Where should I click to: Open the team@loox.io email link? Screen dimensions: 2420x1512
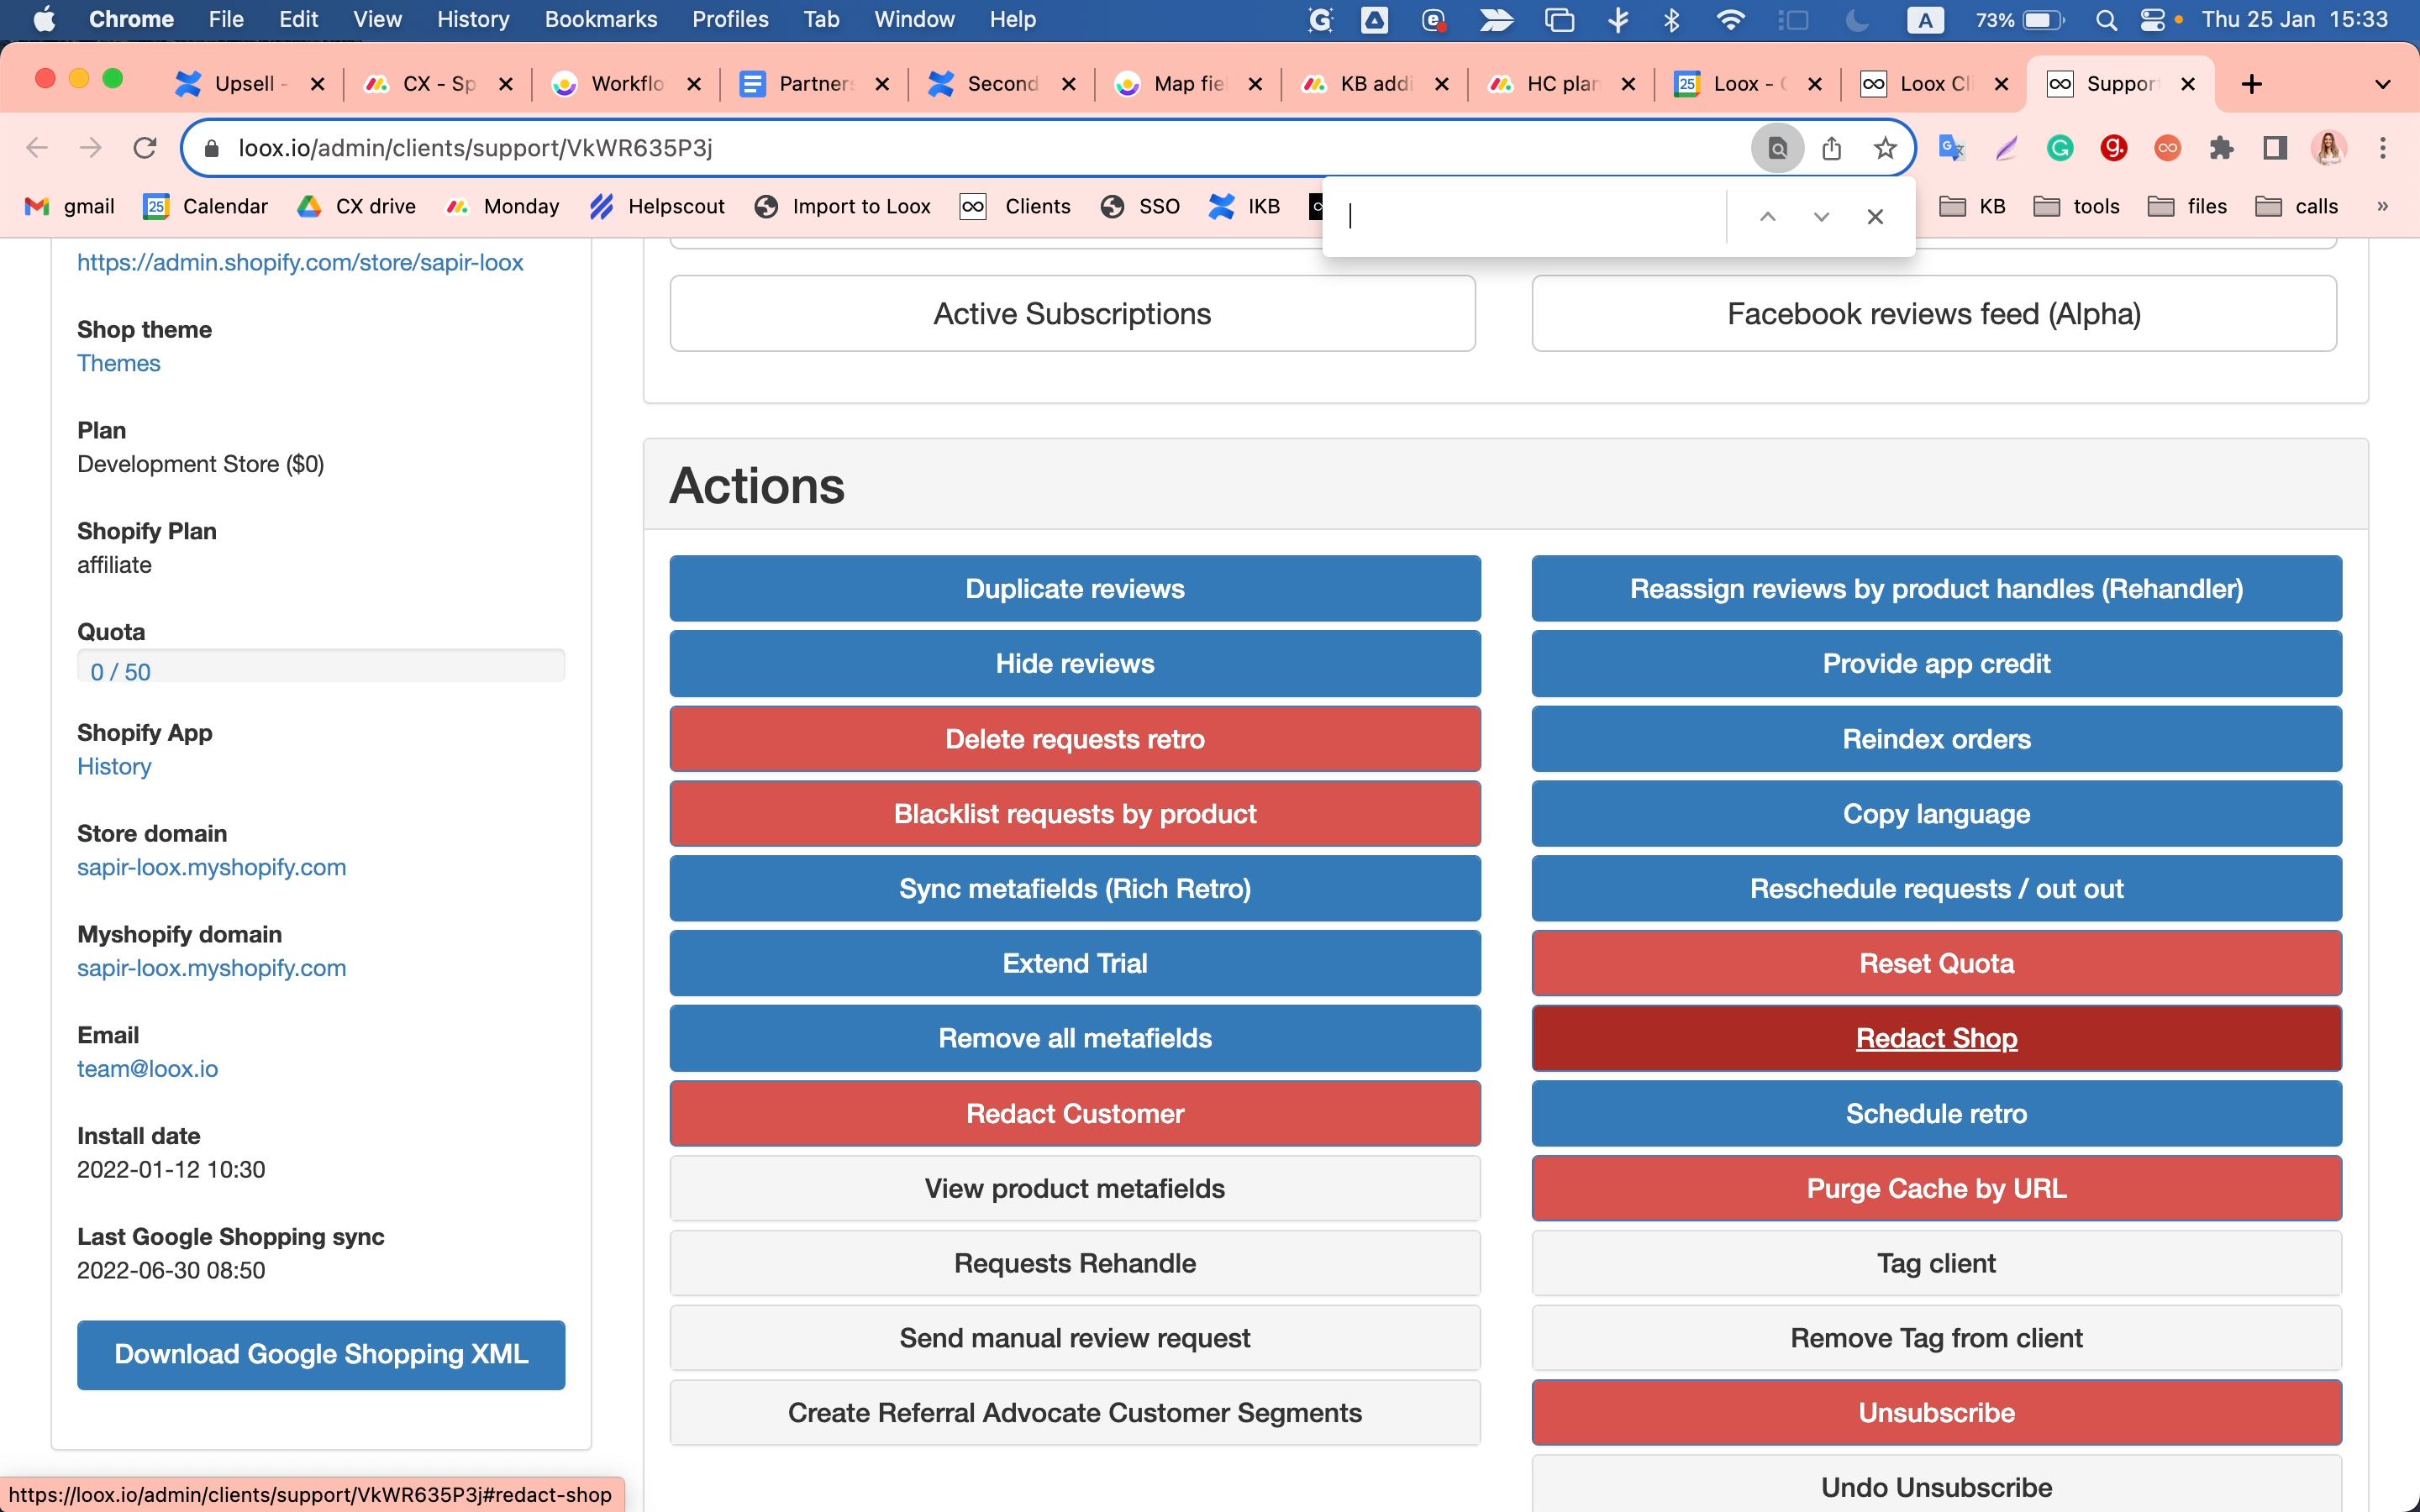147,1068
